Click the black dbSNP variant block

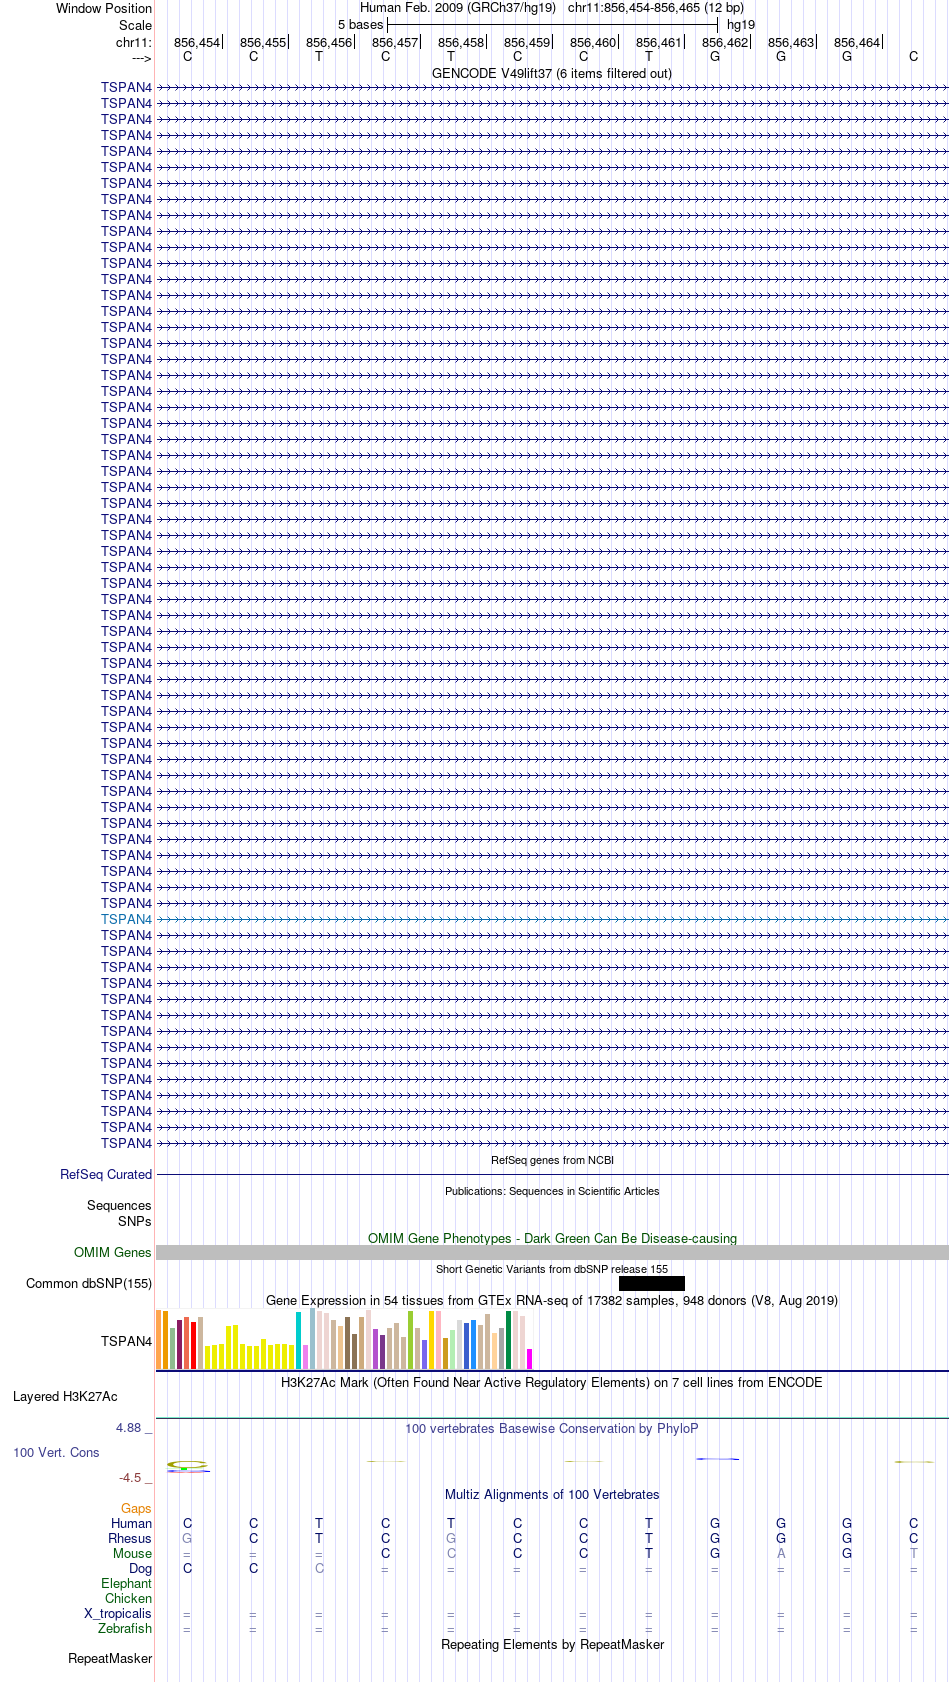[x=652, y=1284]
